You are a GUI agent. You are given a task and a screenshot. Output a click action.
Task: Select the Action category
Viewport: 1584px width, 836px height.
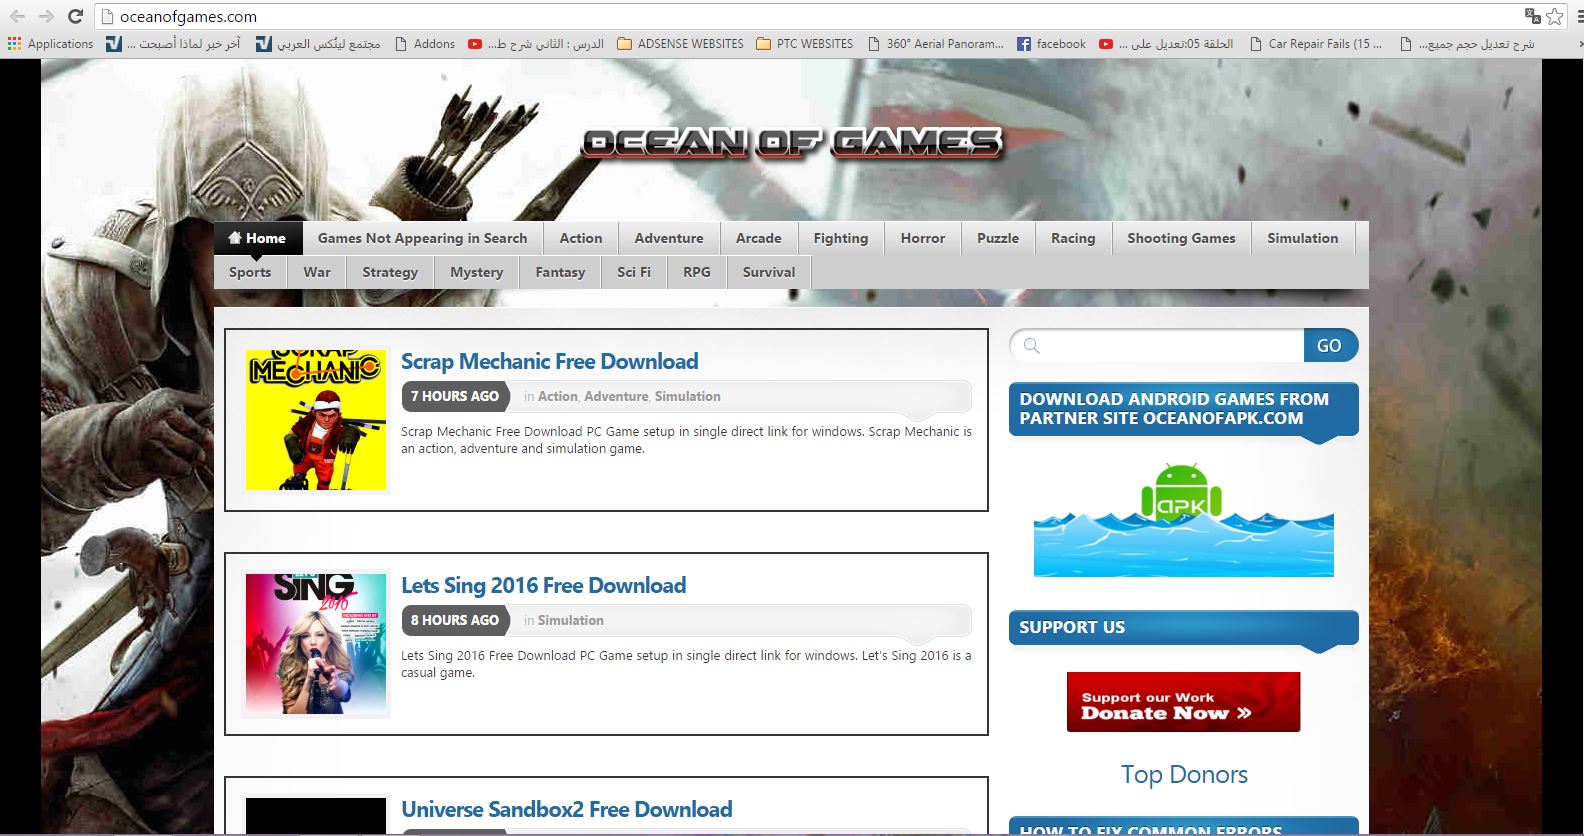pyautogui.click(x=581, y=238)
